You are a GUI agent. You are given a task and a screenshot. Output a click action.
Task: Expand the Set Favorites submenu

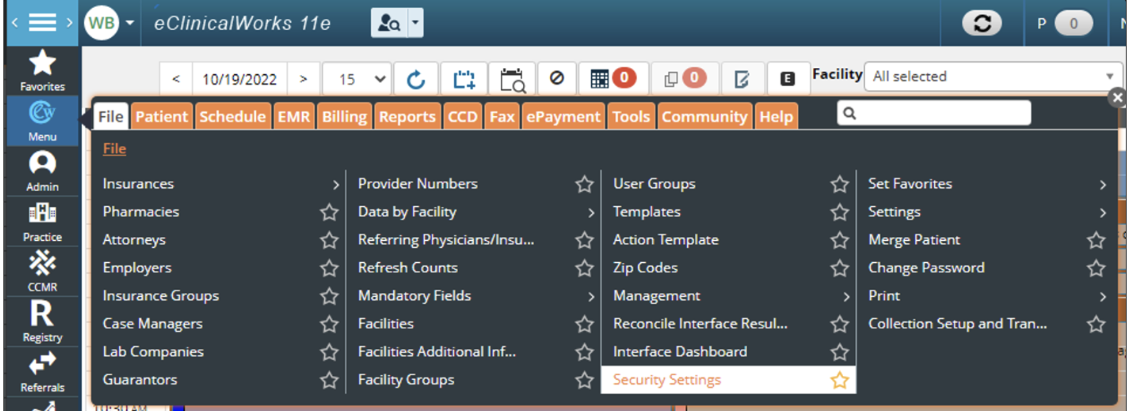pyautogui.click(x=1103, y=185)
